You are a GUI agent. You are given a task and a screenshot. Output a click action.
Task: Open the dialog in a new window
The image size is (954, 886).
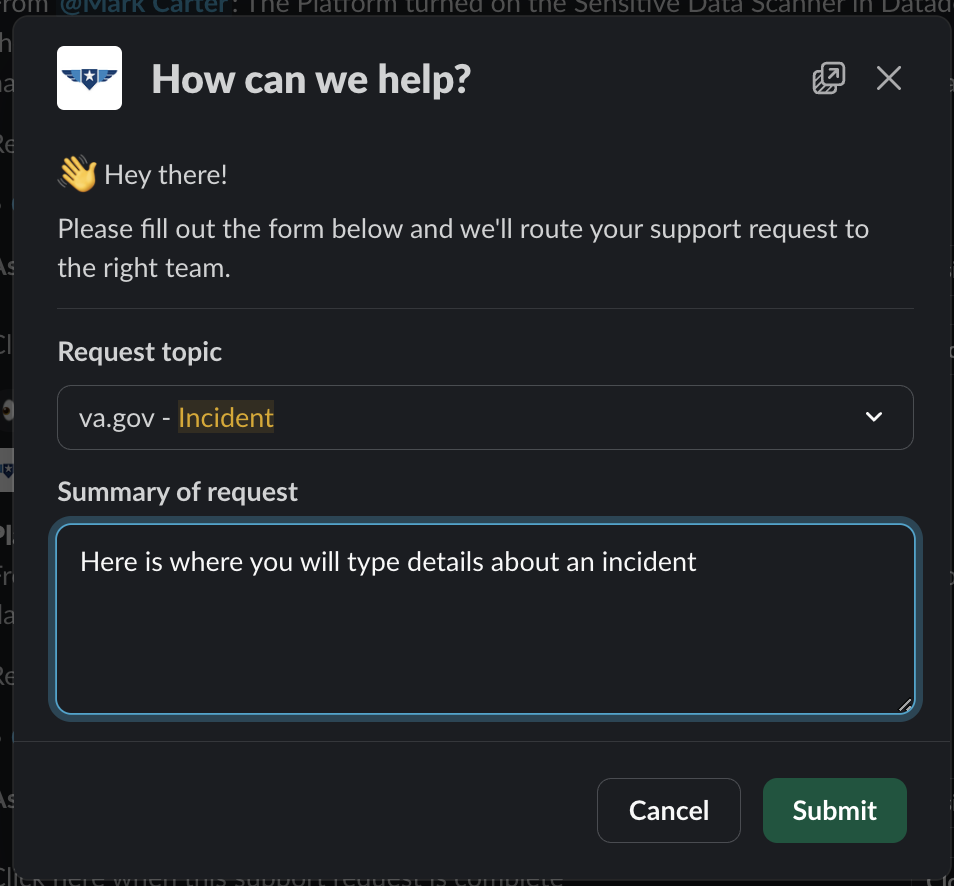[x=828, y=78]
